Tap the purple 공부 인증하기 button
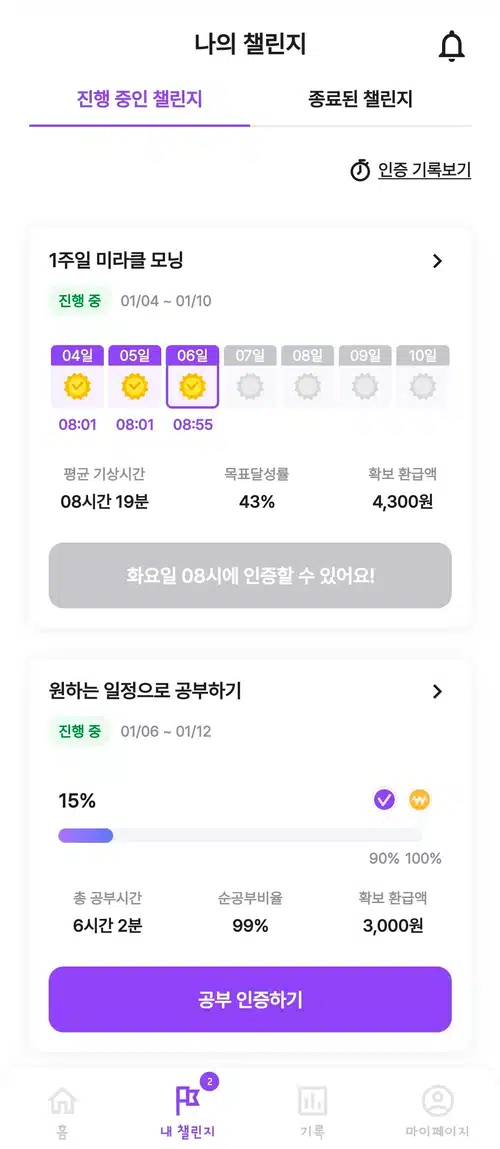 [x=250, y=1000]
